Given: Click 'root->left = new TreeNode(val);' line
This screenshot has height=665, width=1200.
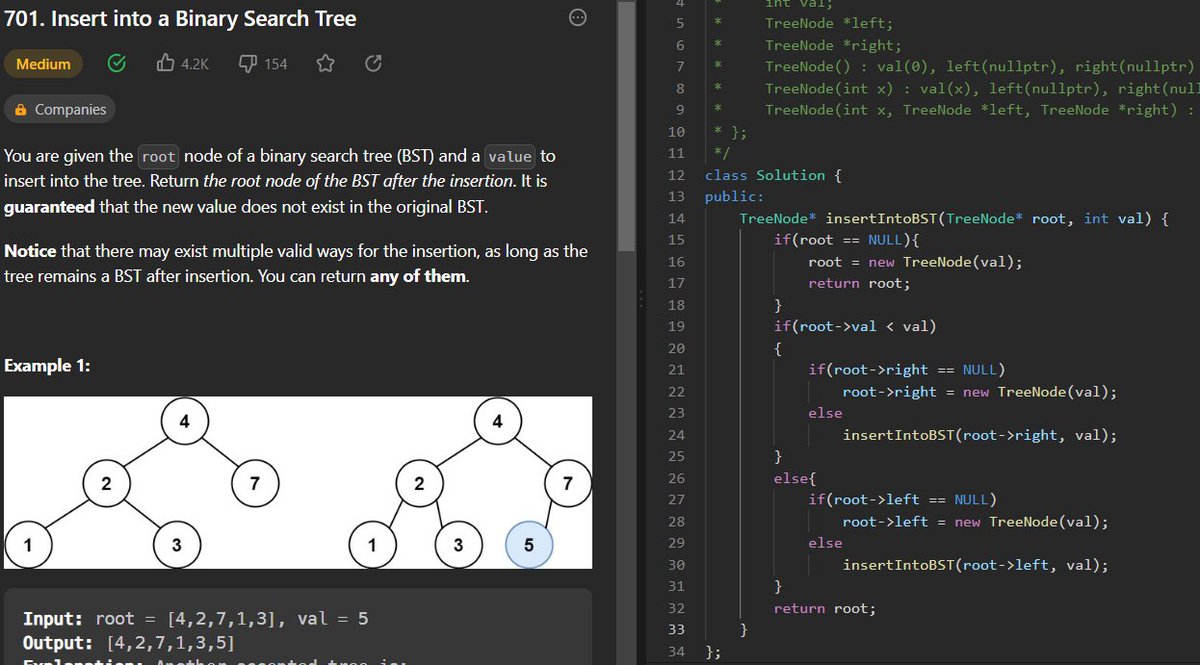Looking at the screenshot, I should pos(975,522).
